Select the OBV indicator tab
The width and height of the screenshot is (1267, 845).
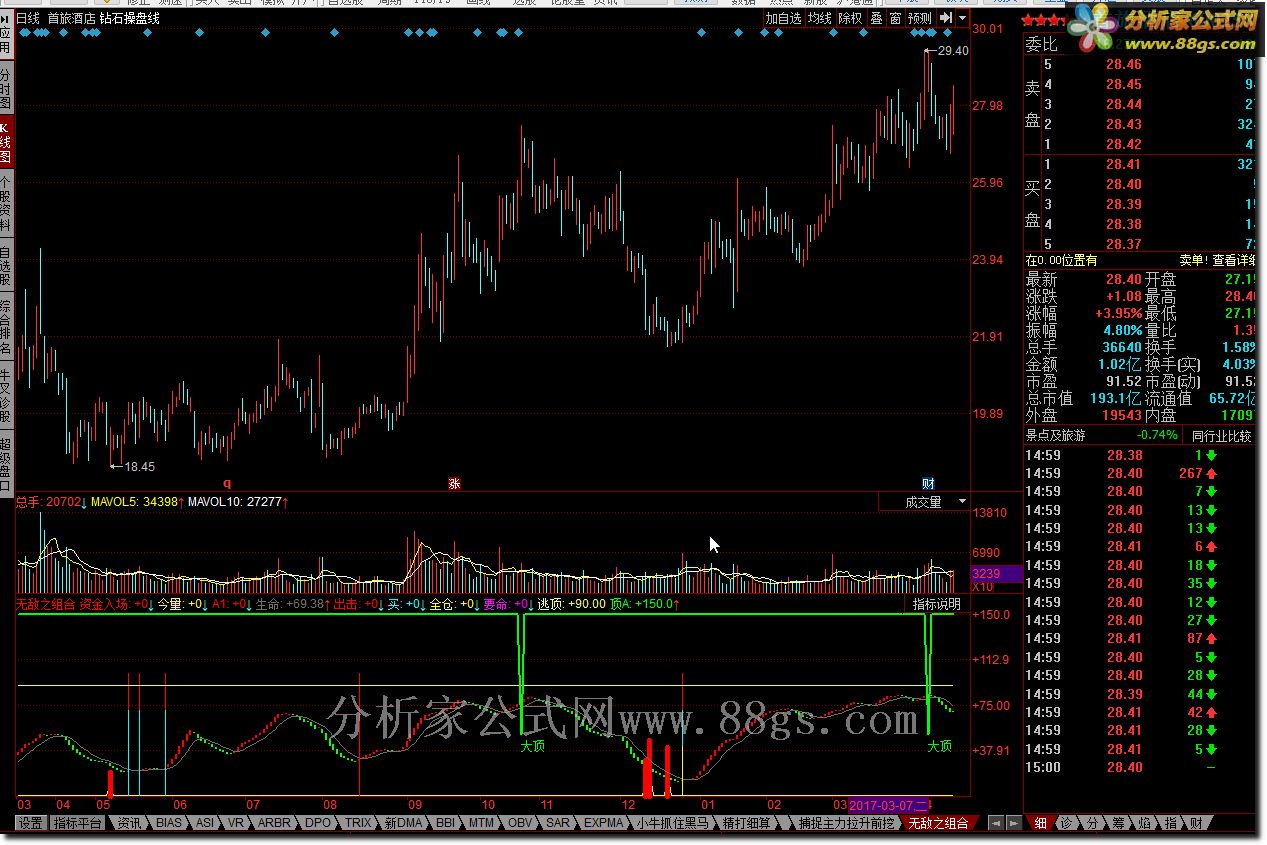pos(520,823)
